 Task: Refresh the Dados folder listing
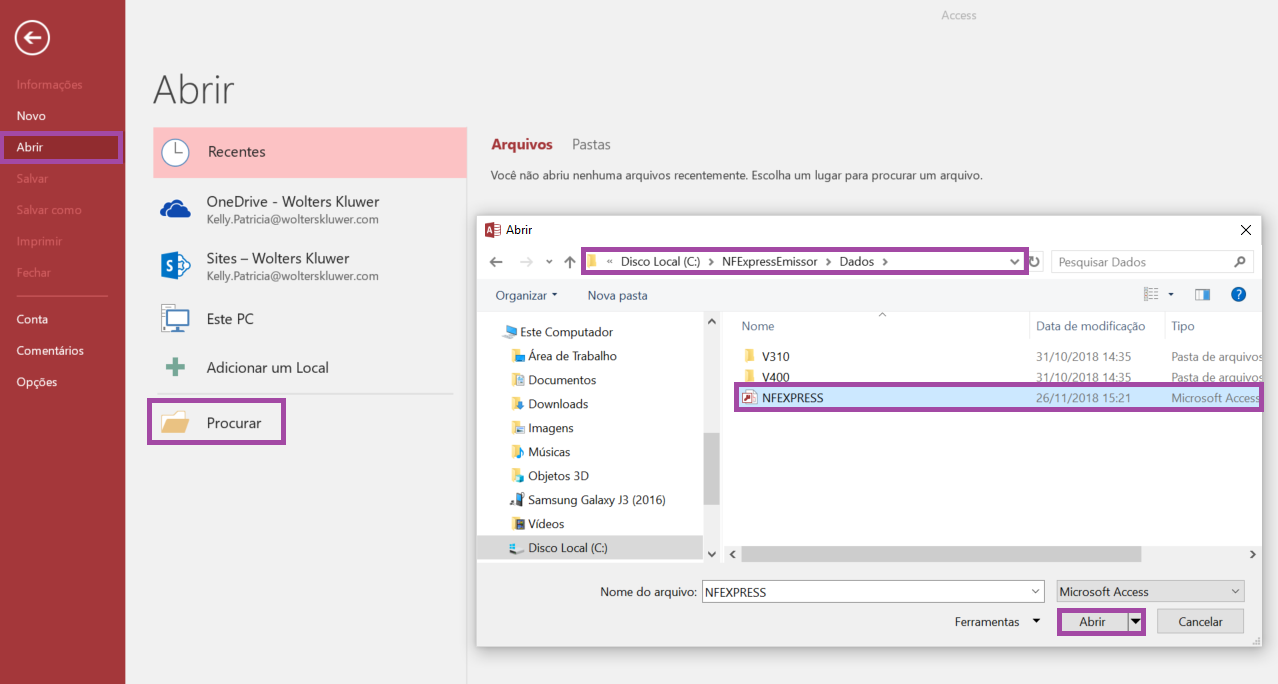(x=1035, y=262)
